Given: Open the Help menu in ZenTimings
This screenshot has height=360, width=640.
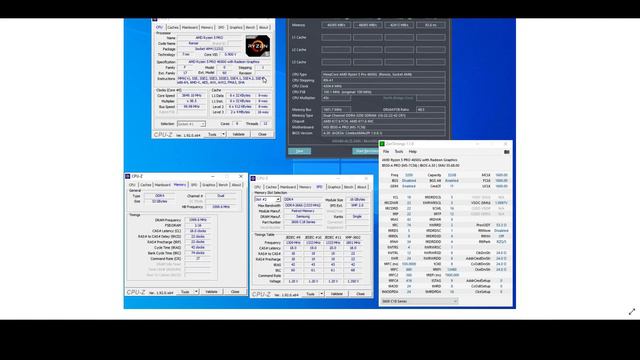Looking at the screenshot, I should point(413,151).
